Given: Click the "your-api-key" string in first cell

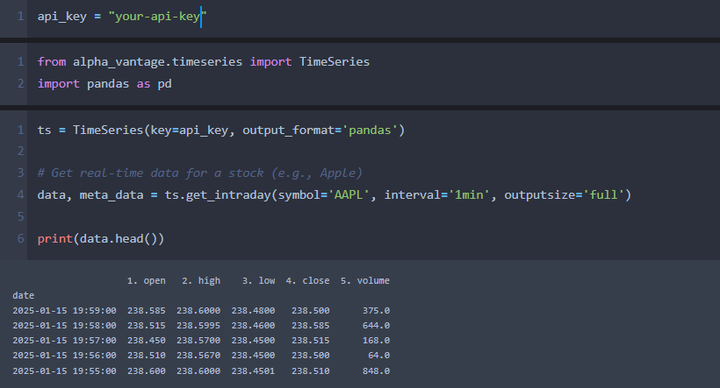Looking at the screenshot, I should tap(158, 16).
